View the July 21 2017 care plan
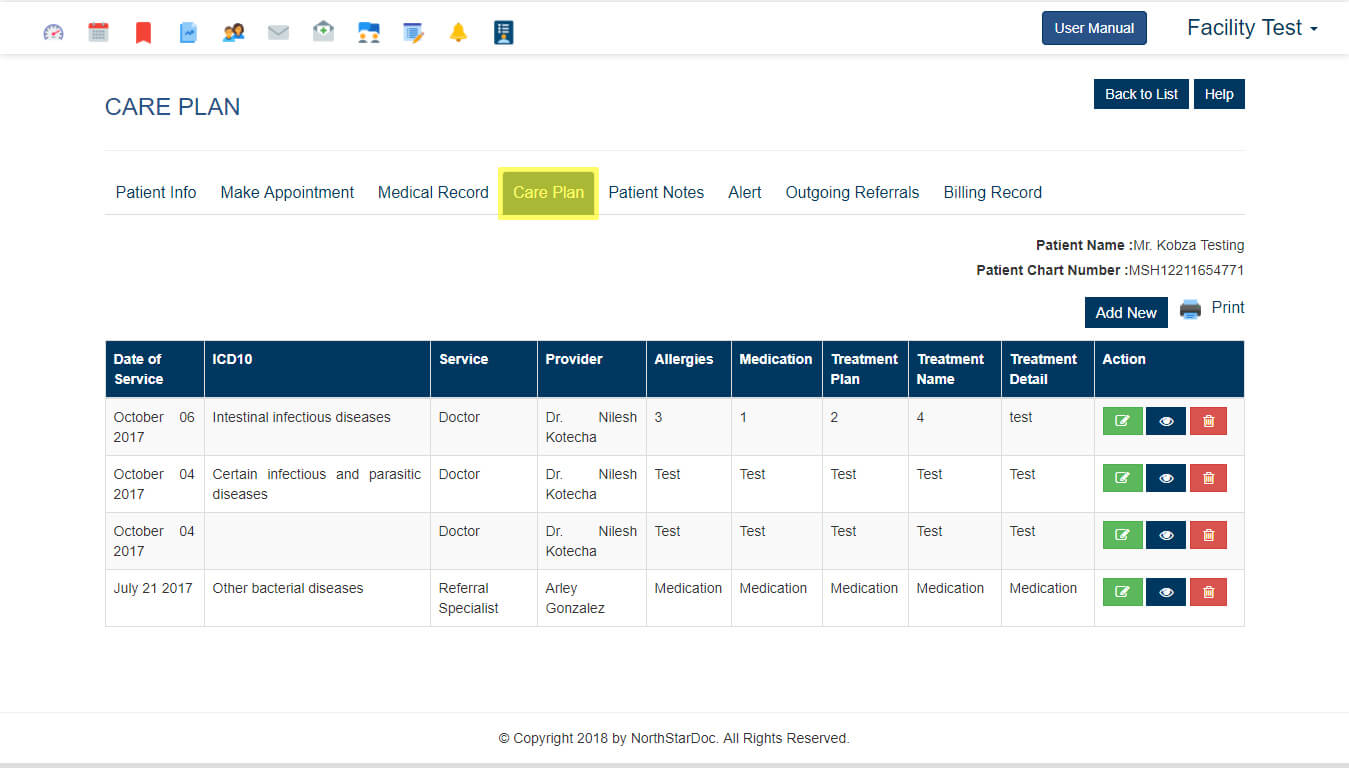1349x768 pixels. pos(1165,592)
